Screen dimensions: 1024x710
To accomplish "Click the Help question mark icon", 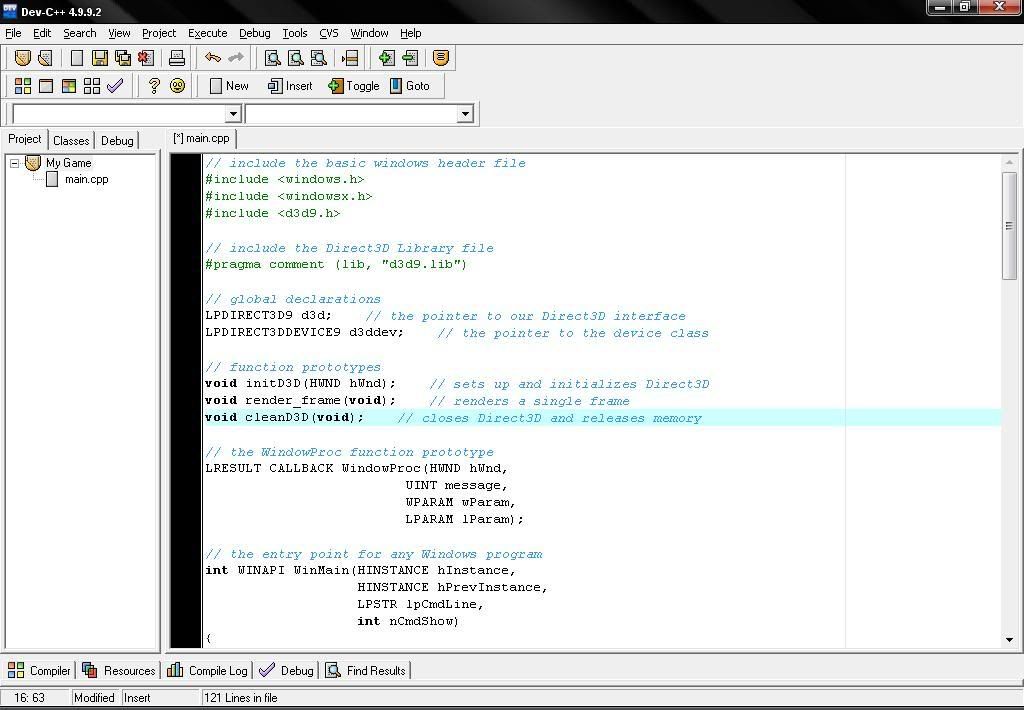I will pos(154,86).
